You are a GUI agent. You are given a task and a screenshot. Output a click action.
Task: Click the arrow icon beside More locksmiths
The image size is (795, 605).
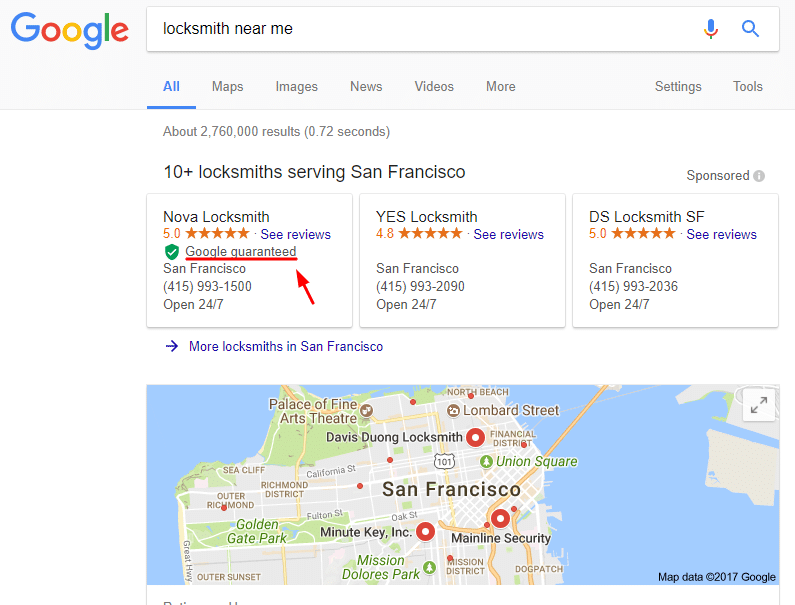coord(172,346)
